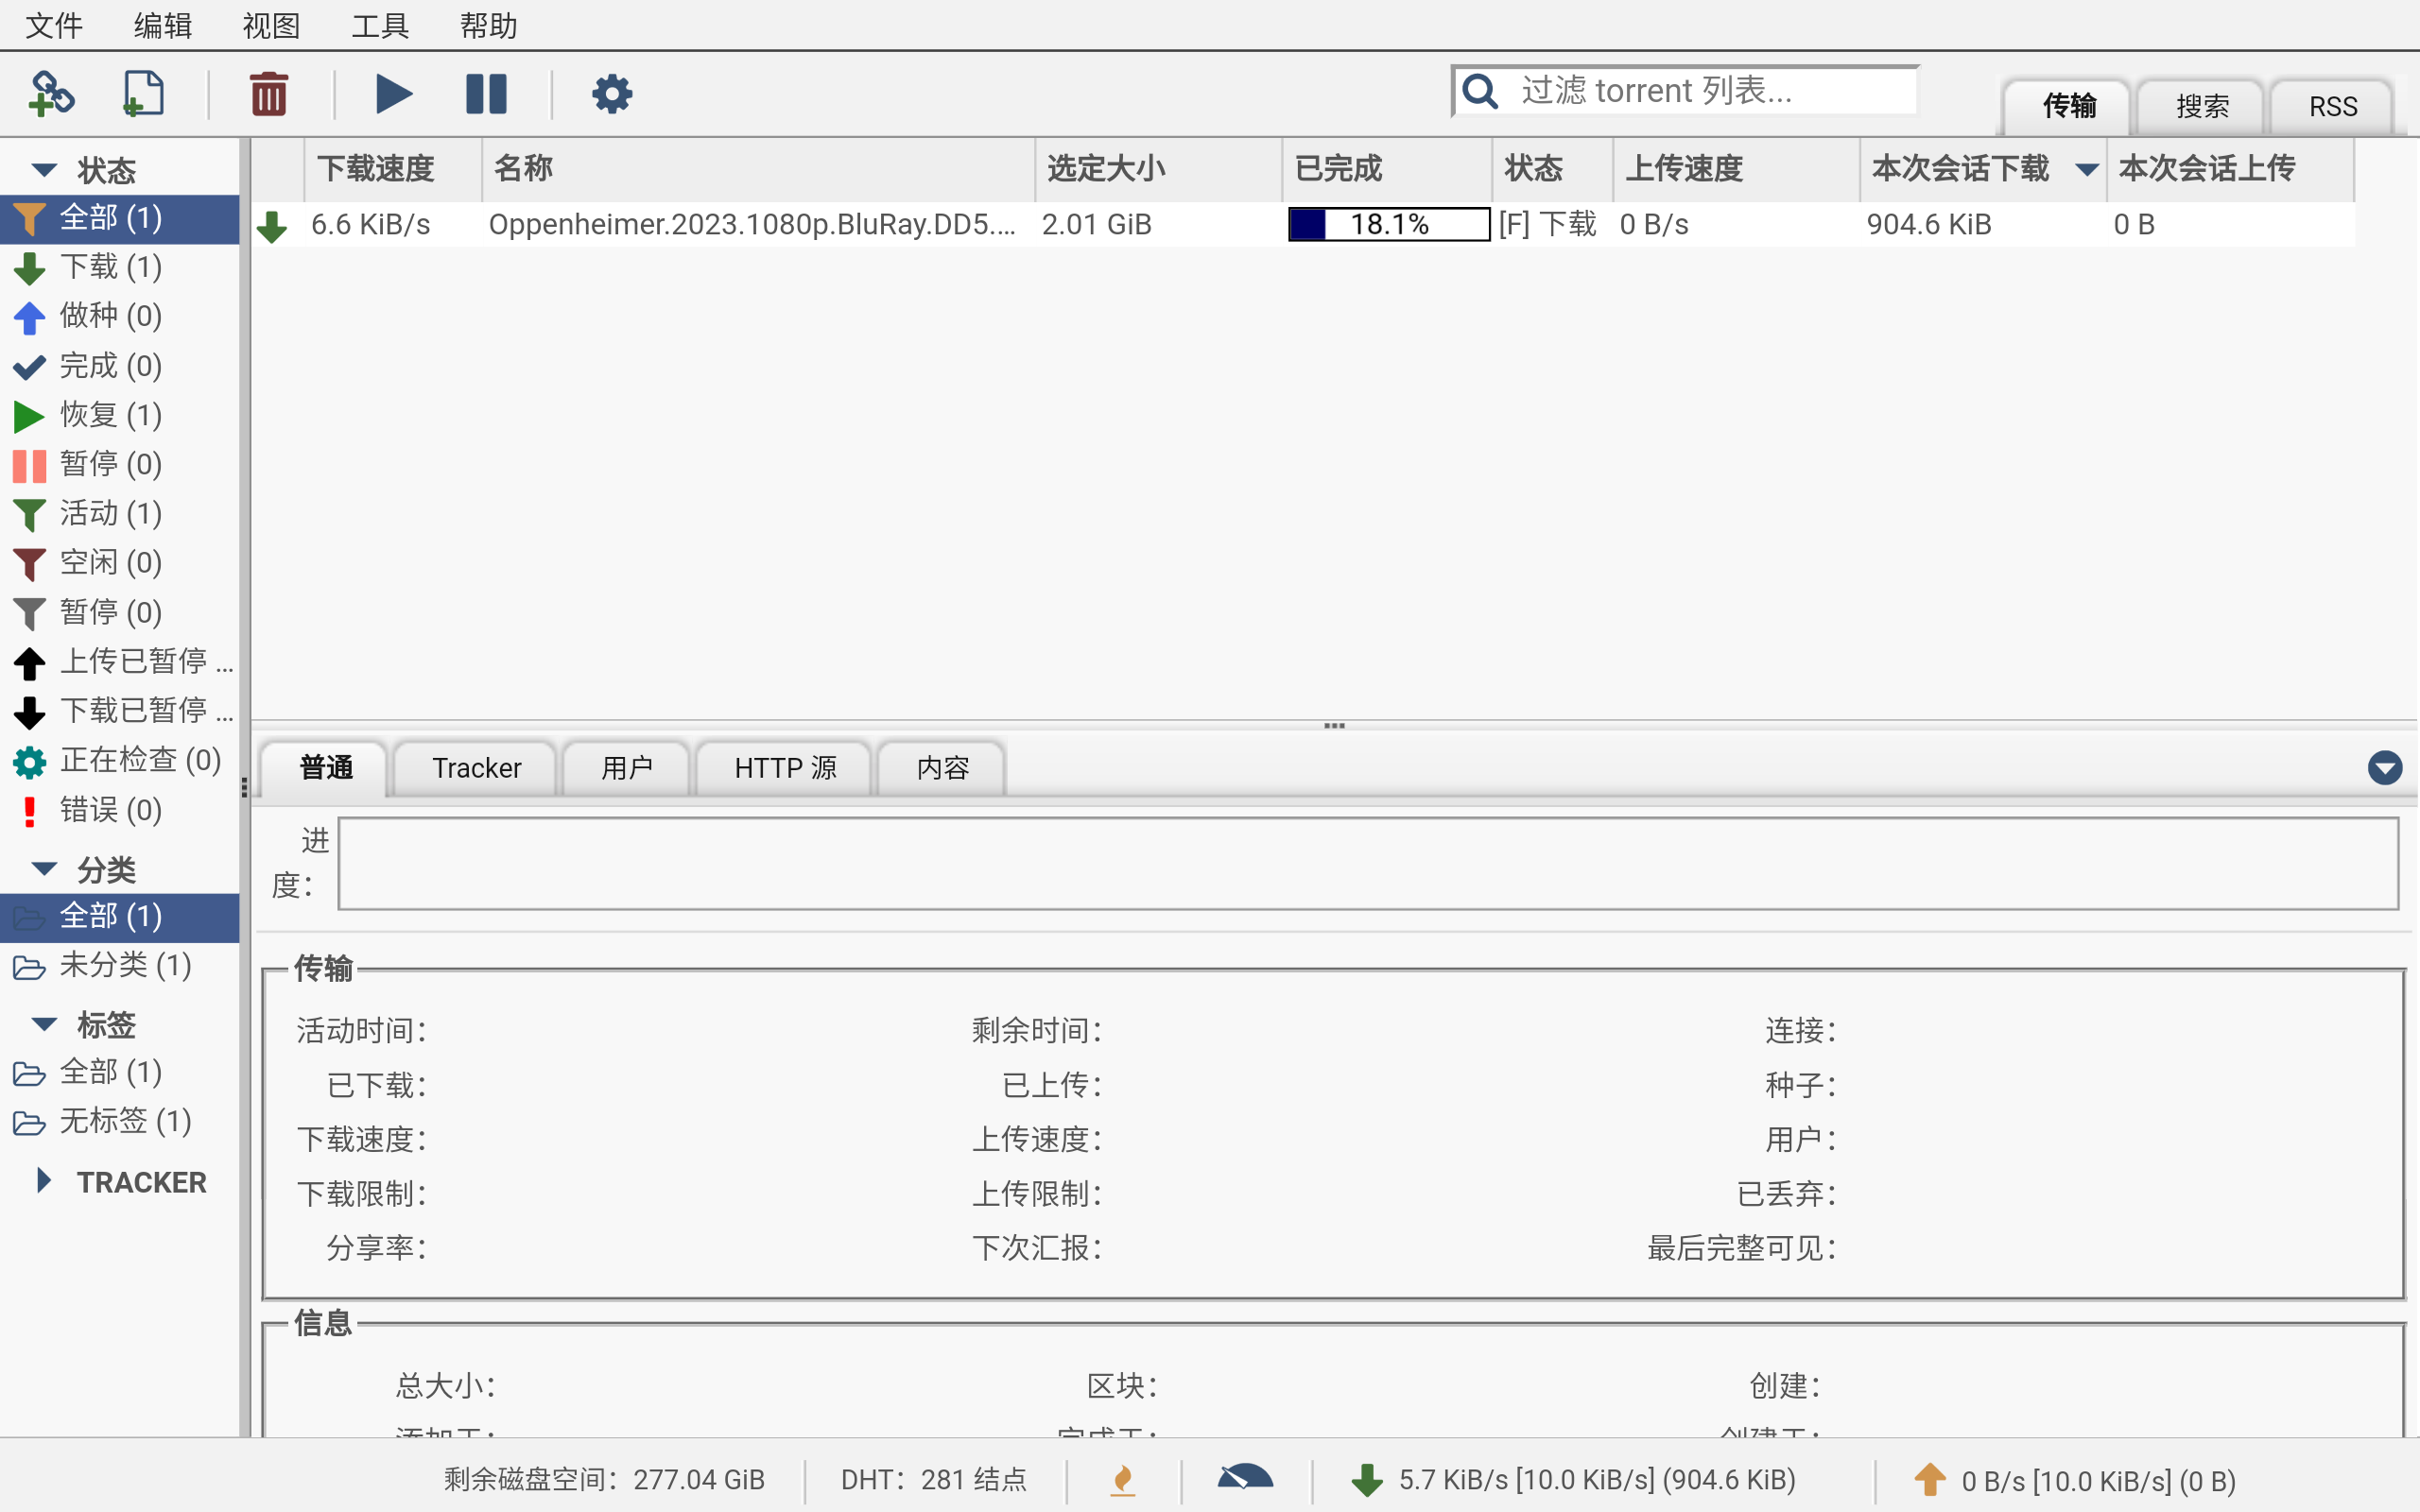The image size is (2420, 1512).
Task: Click the empty 进度 pieces bar
Action: [1368, 864]
